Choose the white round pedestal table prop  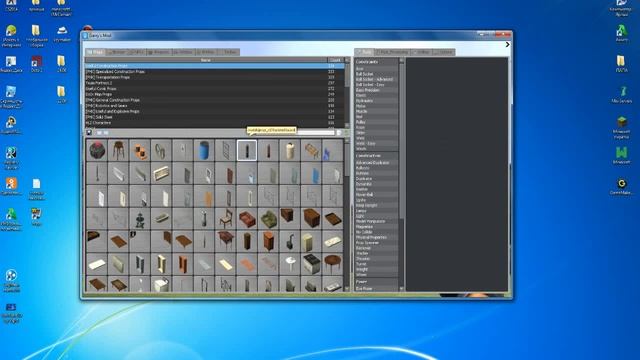(289, 264)
